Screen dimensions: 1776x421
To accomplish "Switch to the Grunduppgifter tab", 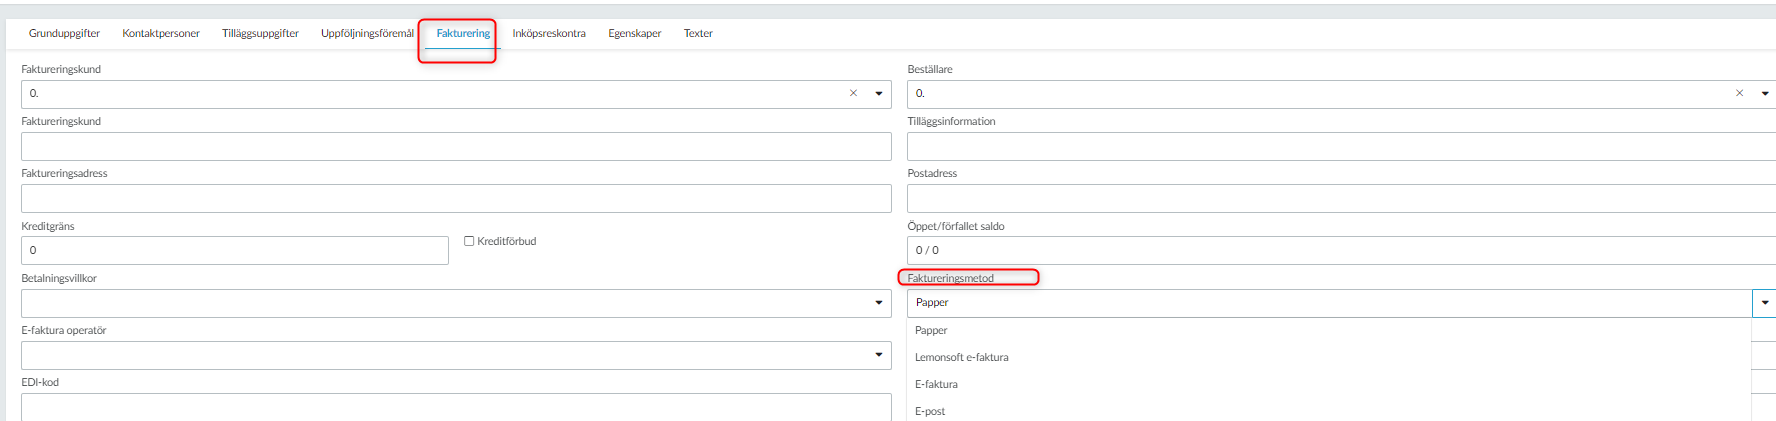I will click(64, 34).
